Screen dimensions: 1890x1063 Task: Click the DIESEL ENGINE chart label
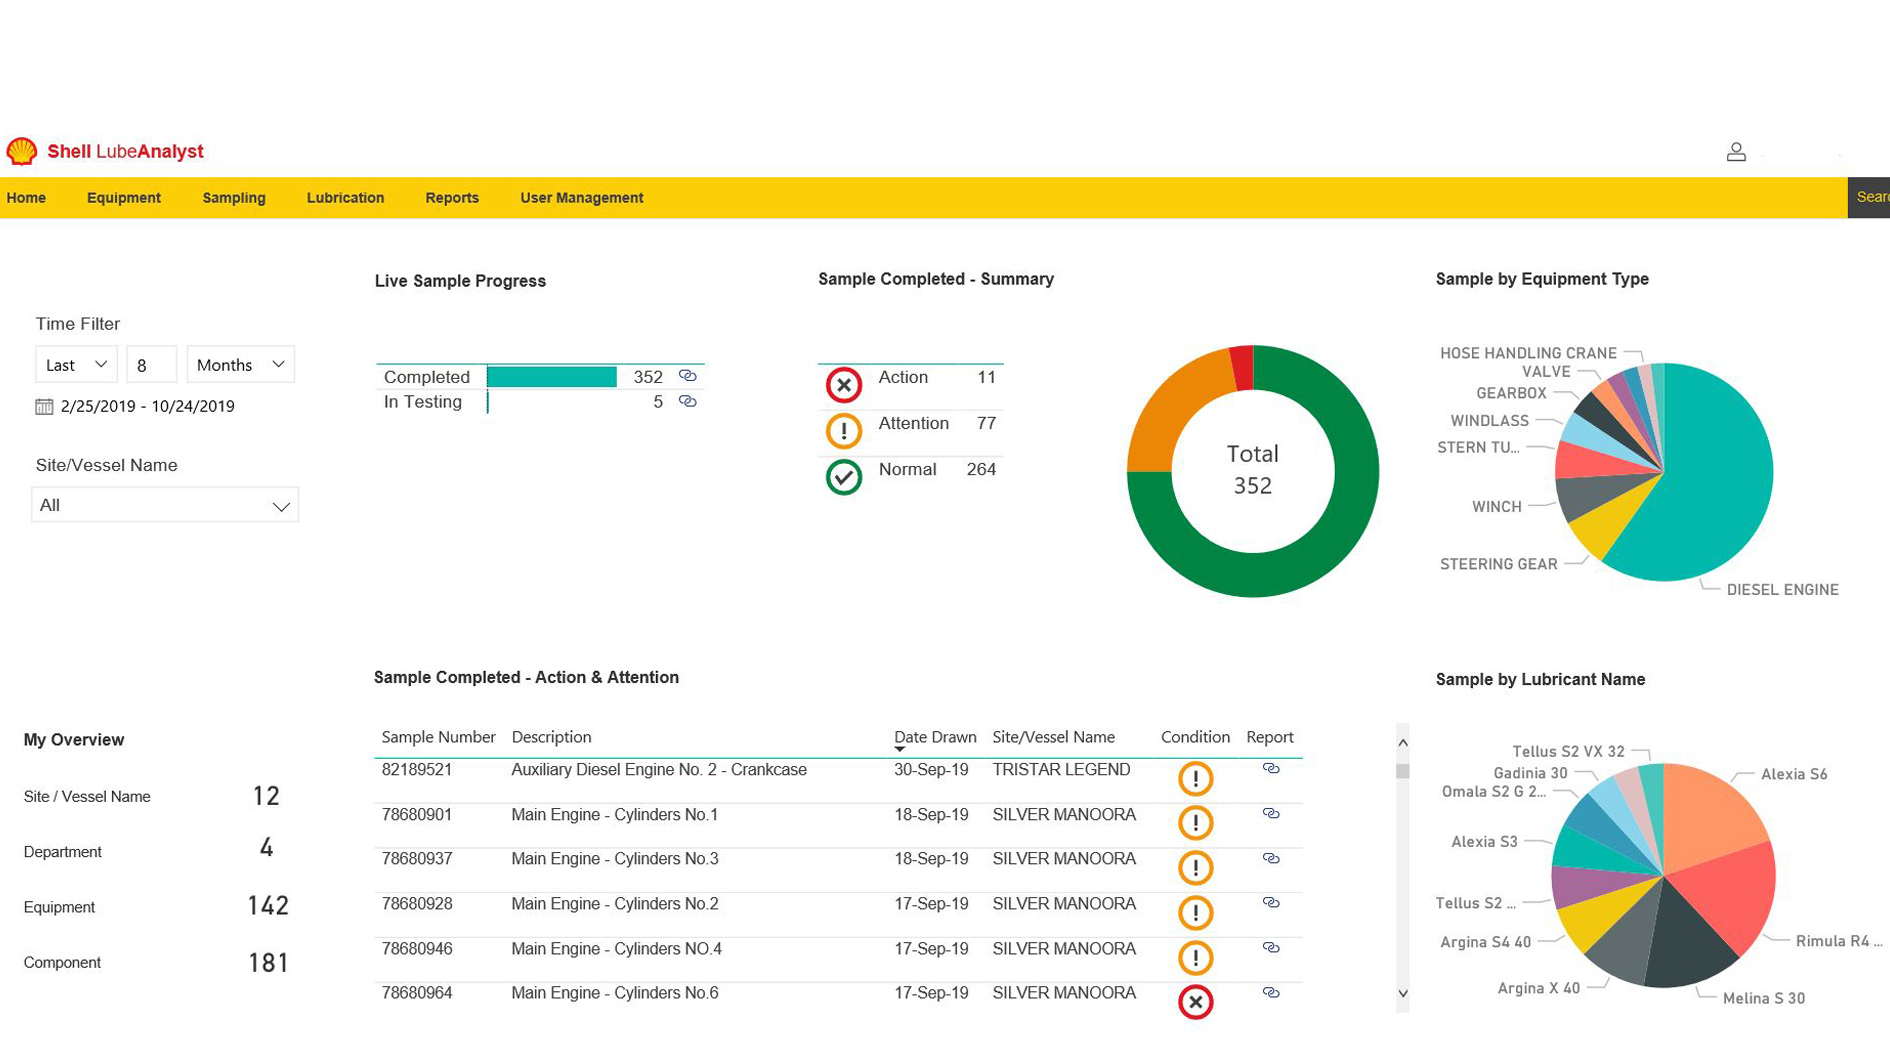coord(1783,590)
